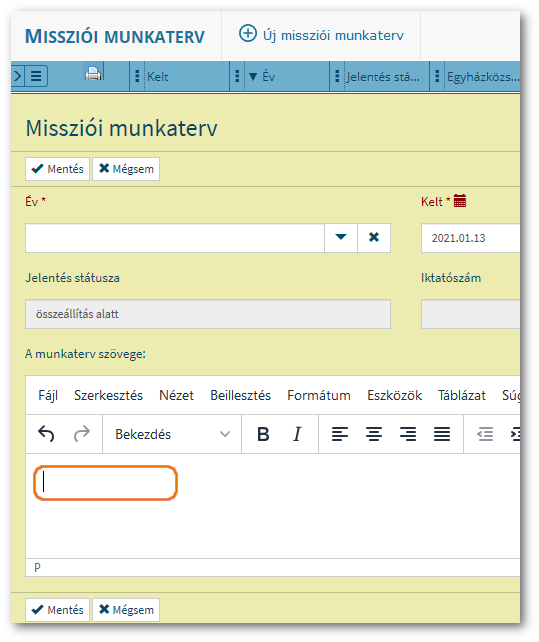Click the redo arrow in editor
539x642 pixels.
pyautogui.click(x=82, y=434)
